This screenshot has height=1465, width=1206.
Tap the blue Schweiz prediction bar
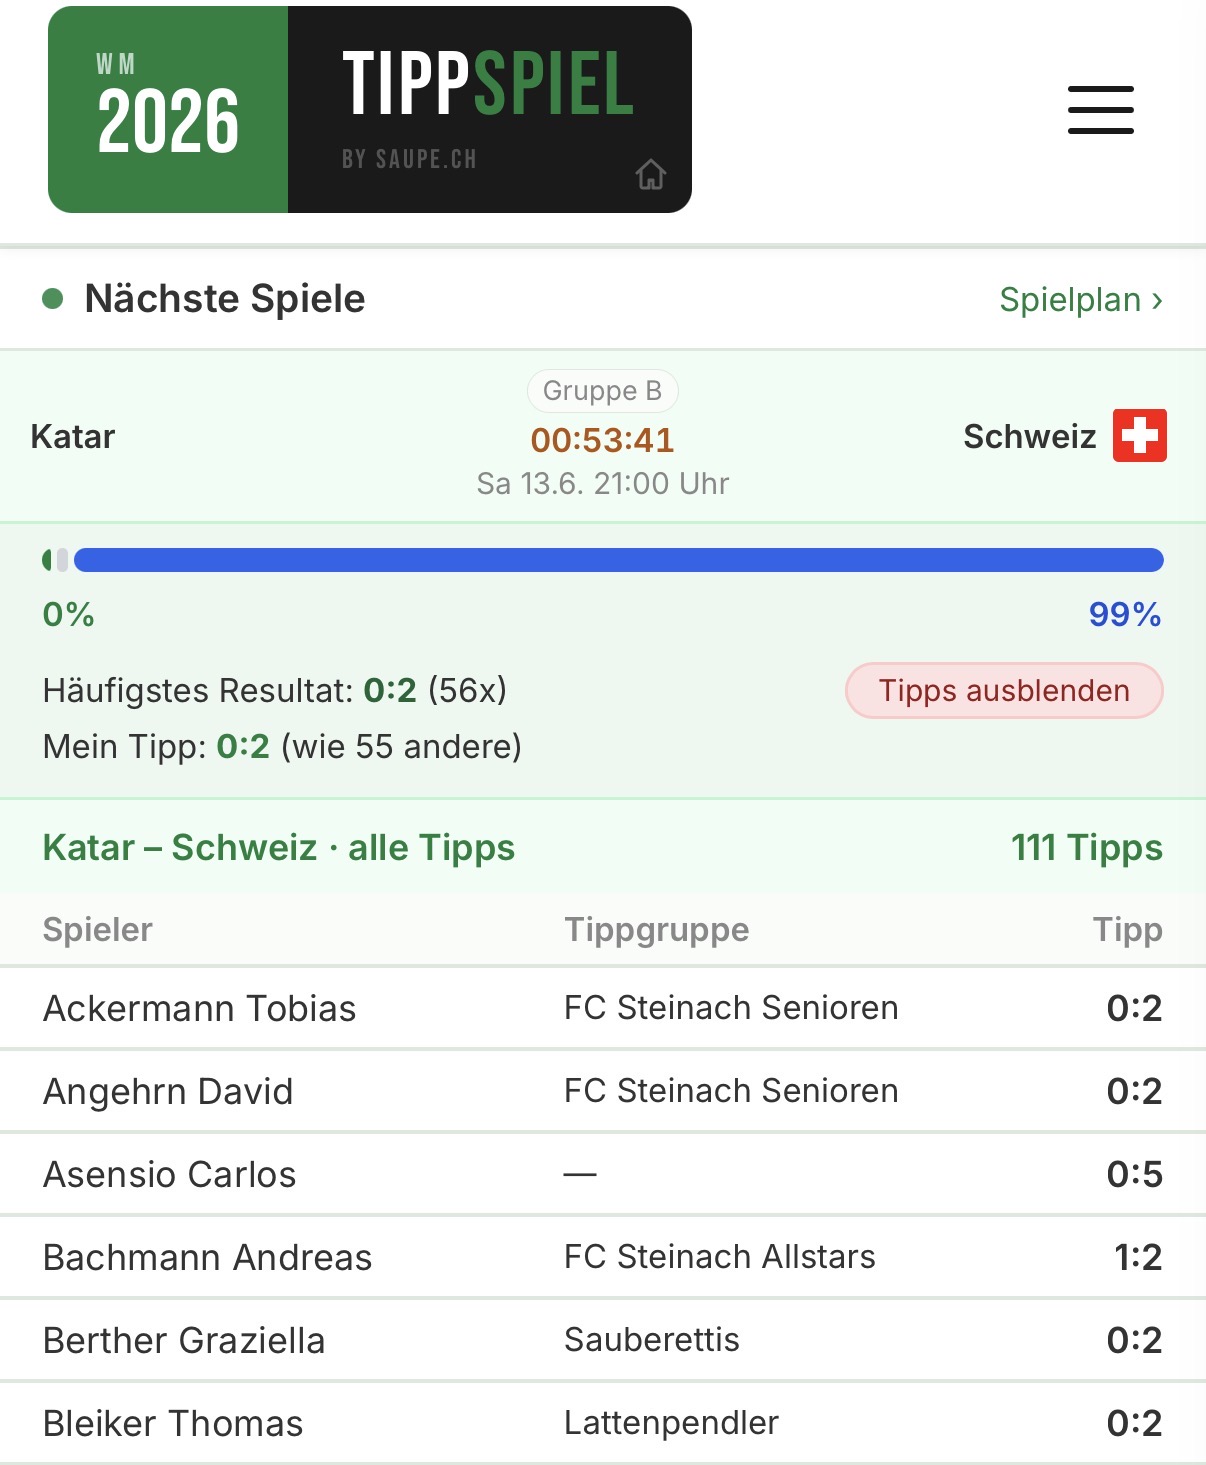point(619,560)
